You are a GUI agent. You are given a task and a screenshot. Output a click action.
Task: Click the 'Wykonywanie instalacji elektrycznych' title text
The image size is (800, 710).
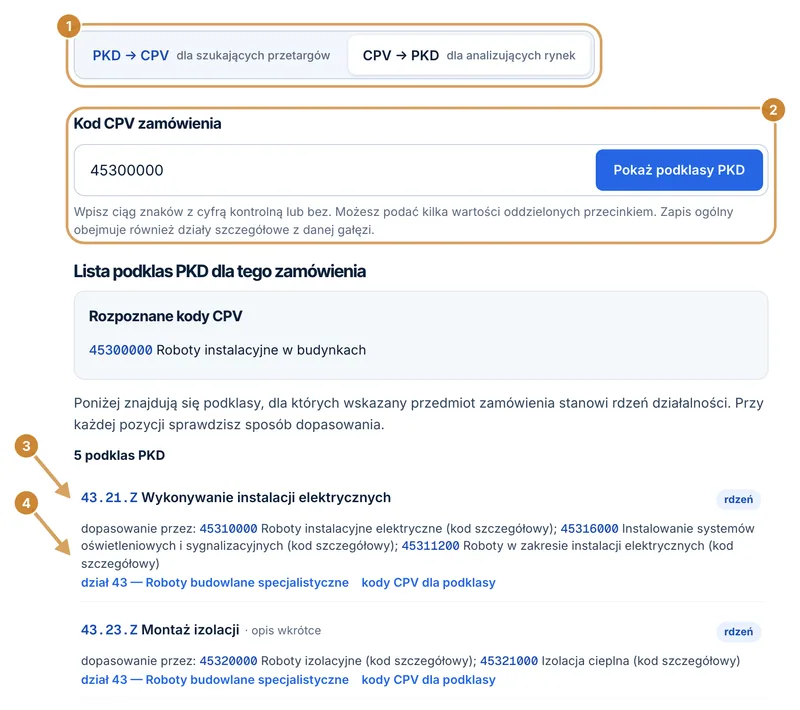tap(266, 497)
